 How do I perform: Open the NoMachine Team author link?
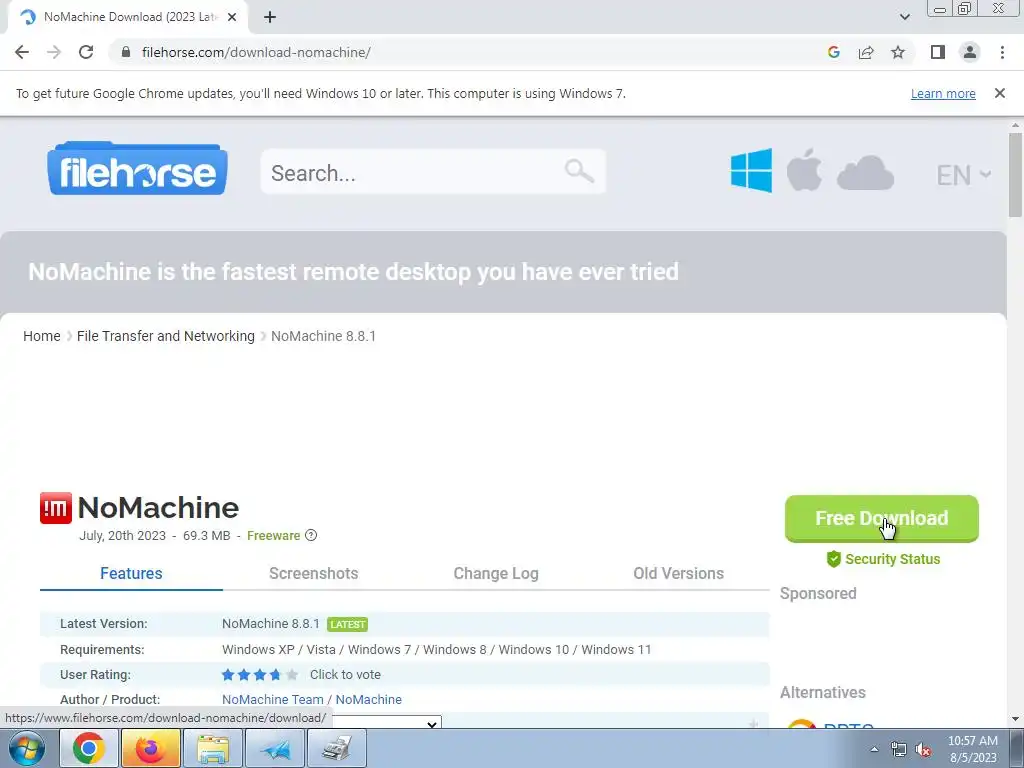273,699
